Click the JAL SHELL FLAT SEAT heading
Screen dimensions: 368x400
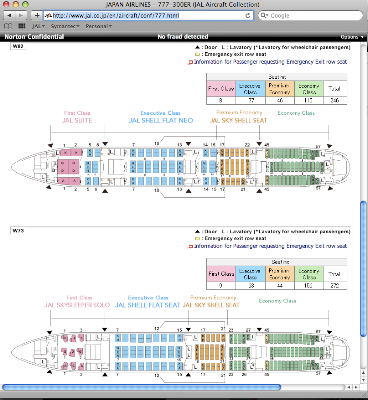[147, 305]
